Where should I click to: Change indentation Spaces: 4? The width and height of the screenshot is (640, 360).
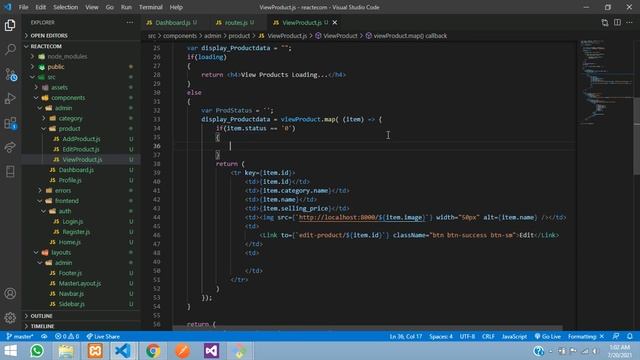coord(441,336)
